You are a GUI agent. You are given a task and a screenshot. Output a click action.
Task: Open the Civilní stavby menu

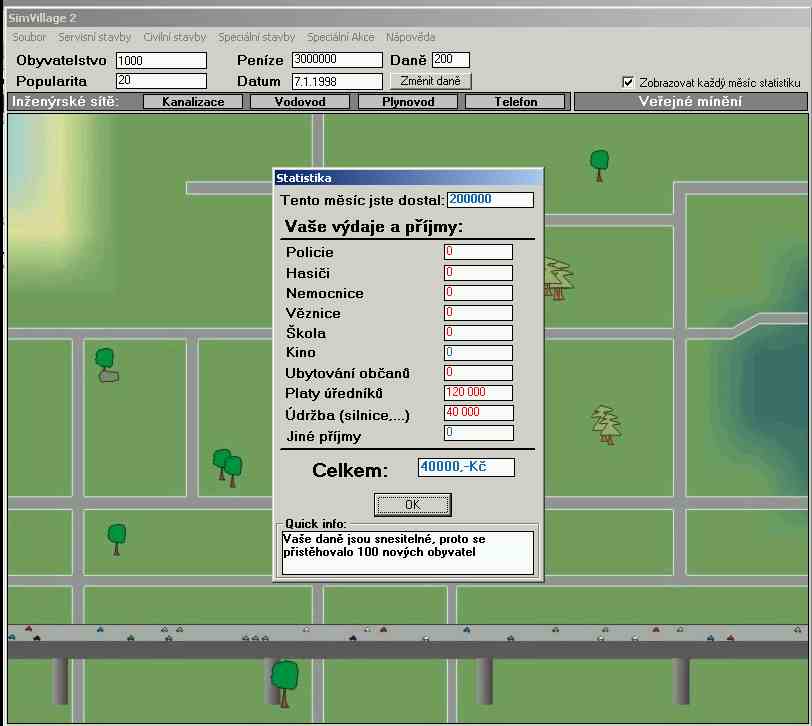pyautogui.click(x=175, y=37)
